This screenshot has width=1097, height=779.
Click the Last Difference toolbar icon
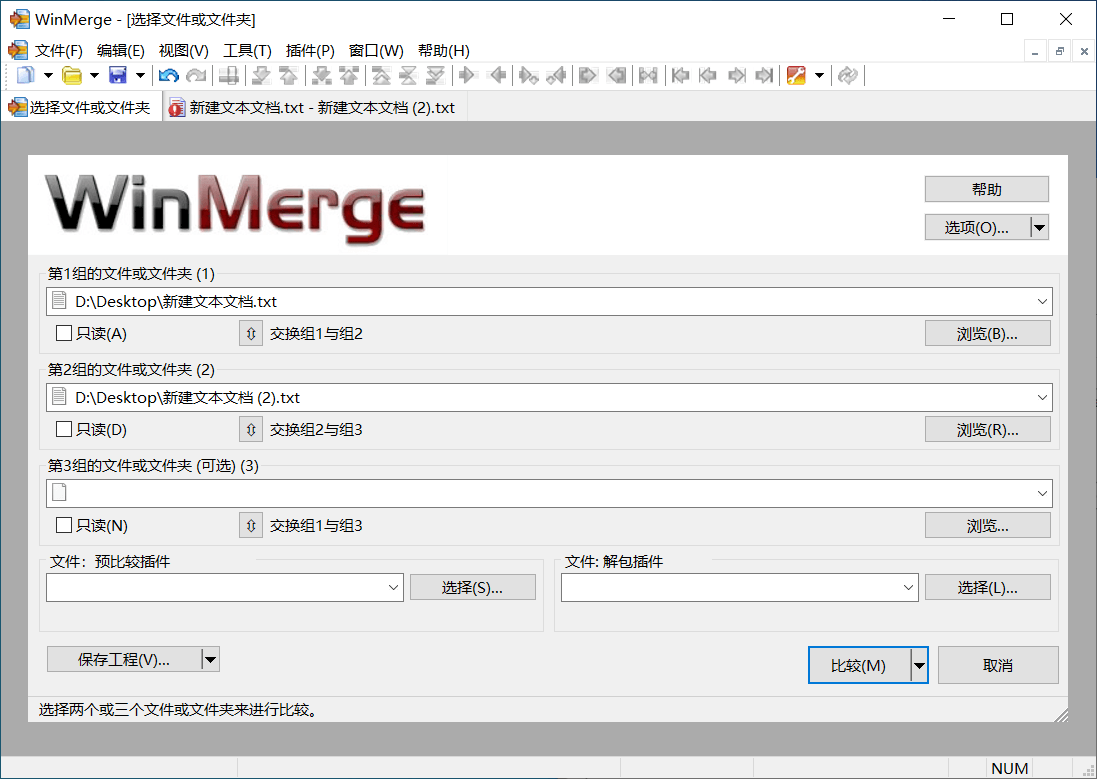click(435, 75)
